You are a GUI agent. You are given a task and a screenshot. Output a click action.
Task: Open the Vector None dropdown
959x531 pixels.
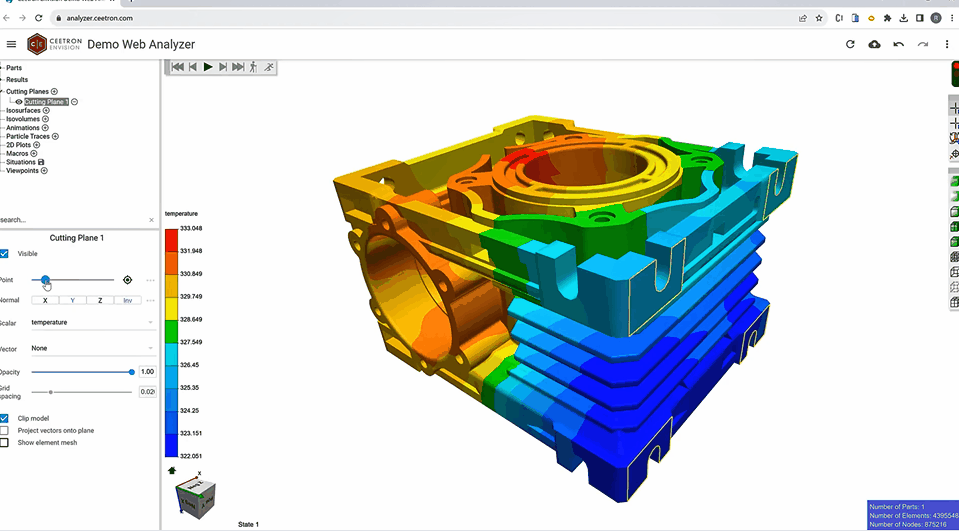(93, 348)
